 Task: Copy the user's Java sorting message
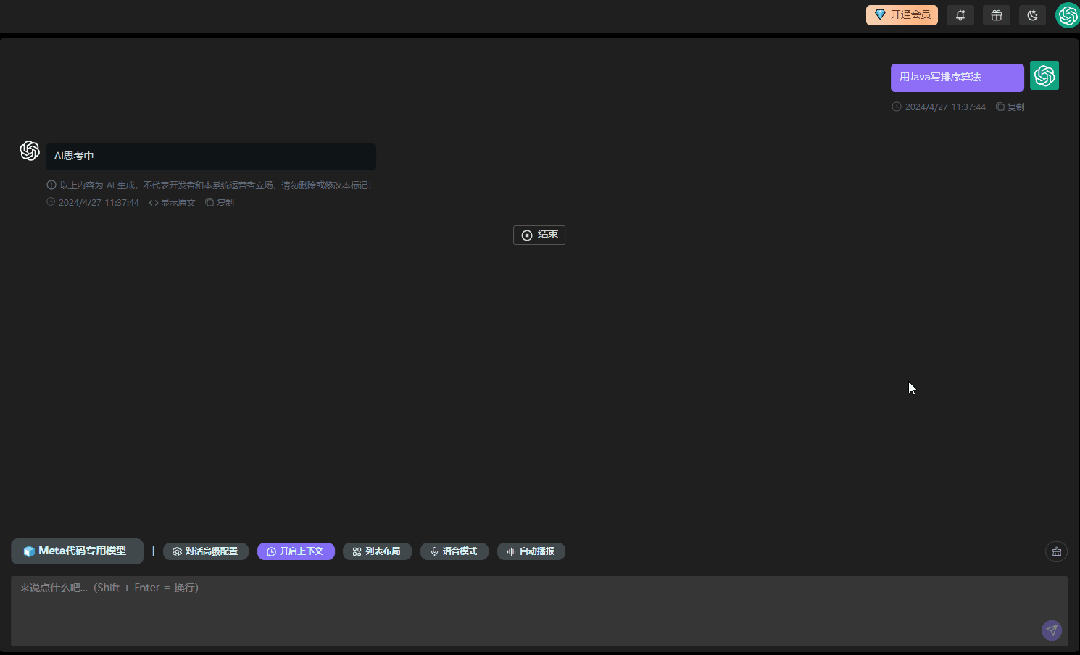pos(1010,107)
